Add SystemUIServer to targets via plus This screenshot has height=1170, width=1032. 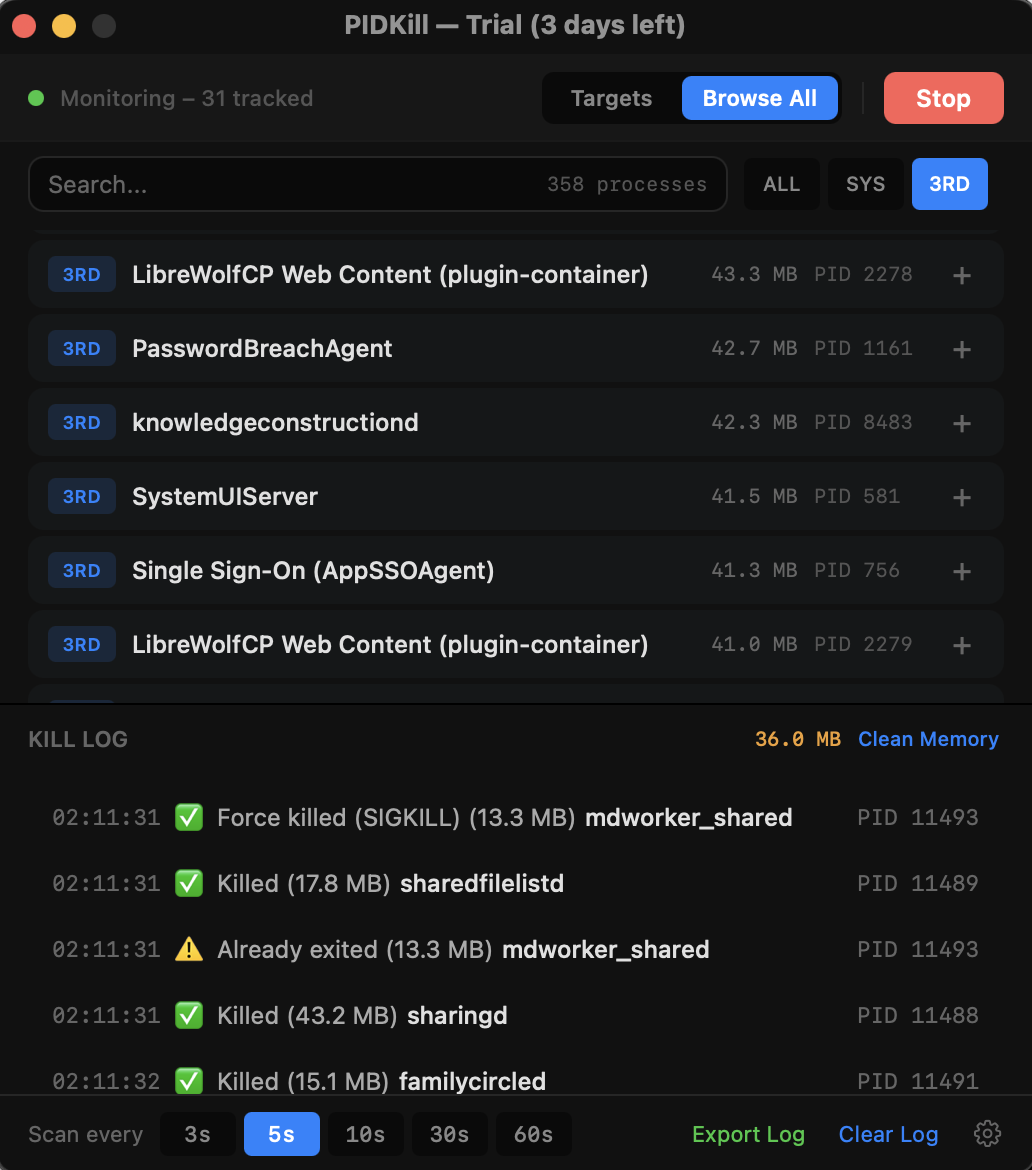tap(961, 497)
